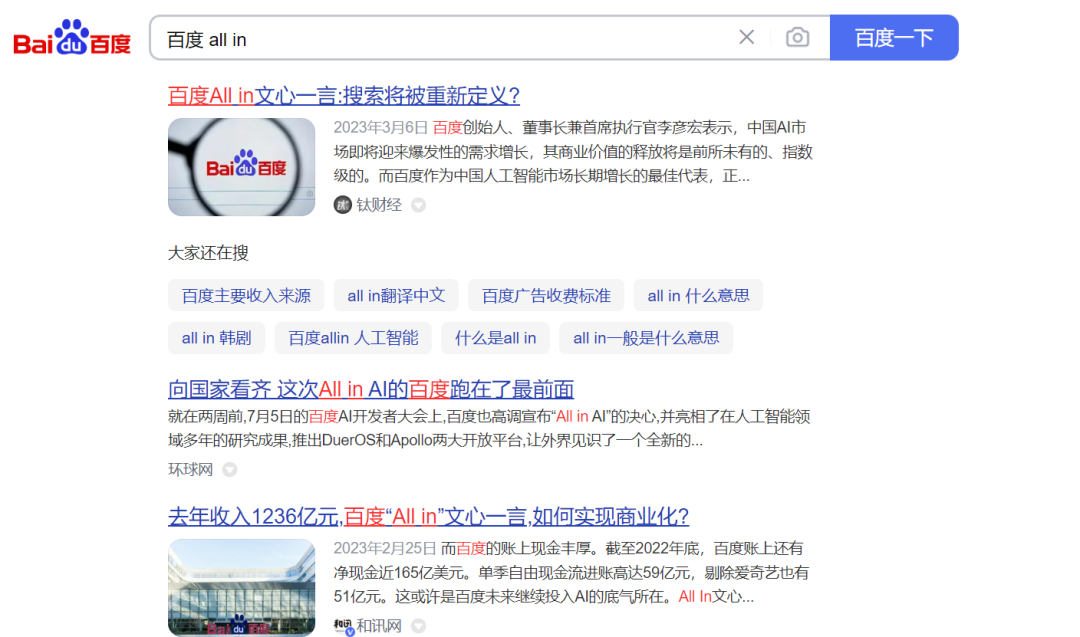Click the 和讯网 source name
The image size is (1080, 637).
tap(379, 625)
